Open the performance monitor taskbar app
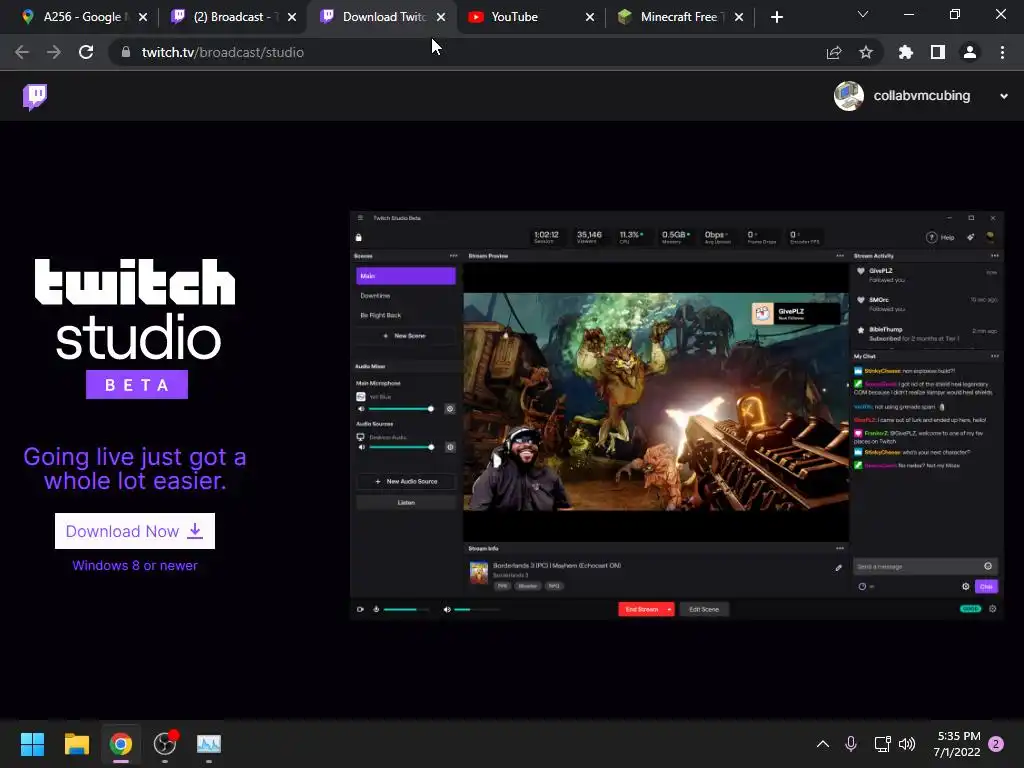The image size is (1024, 768). tap(209, 744)
